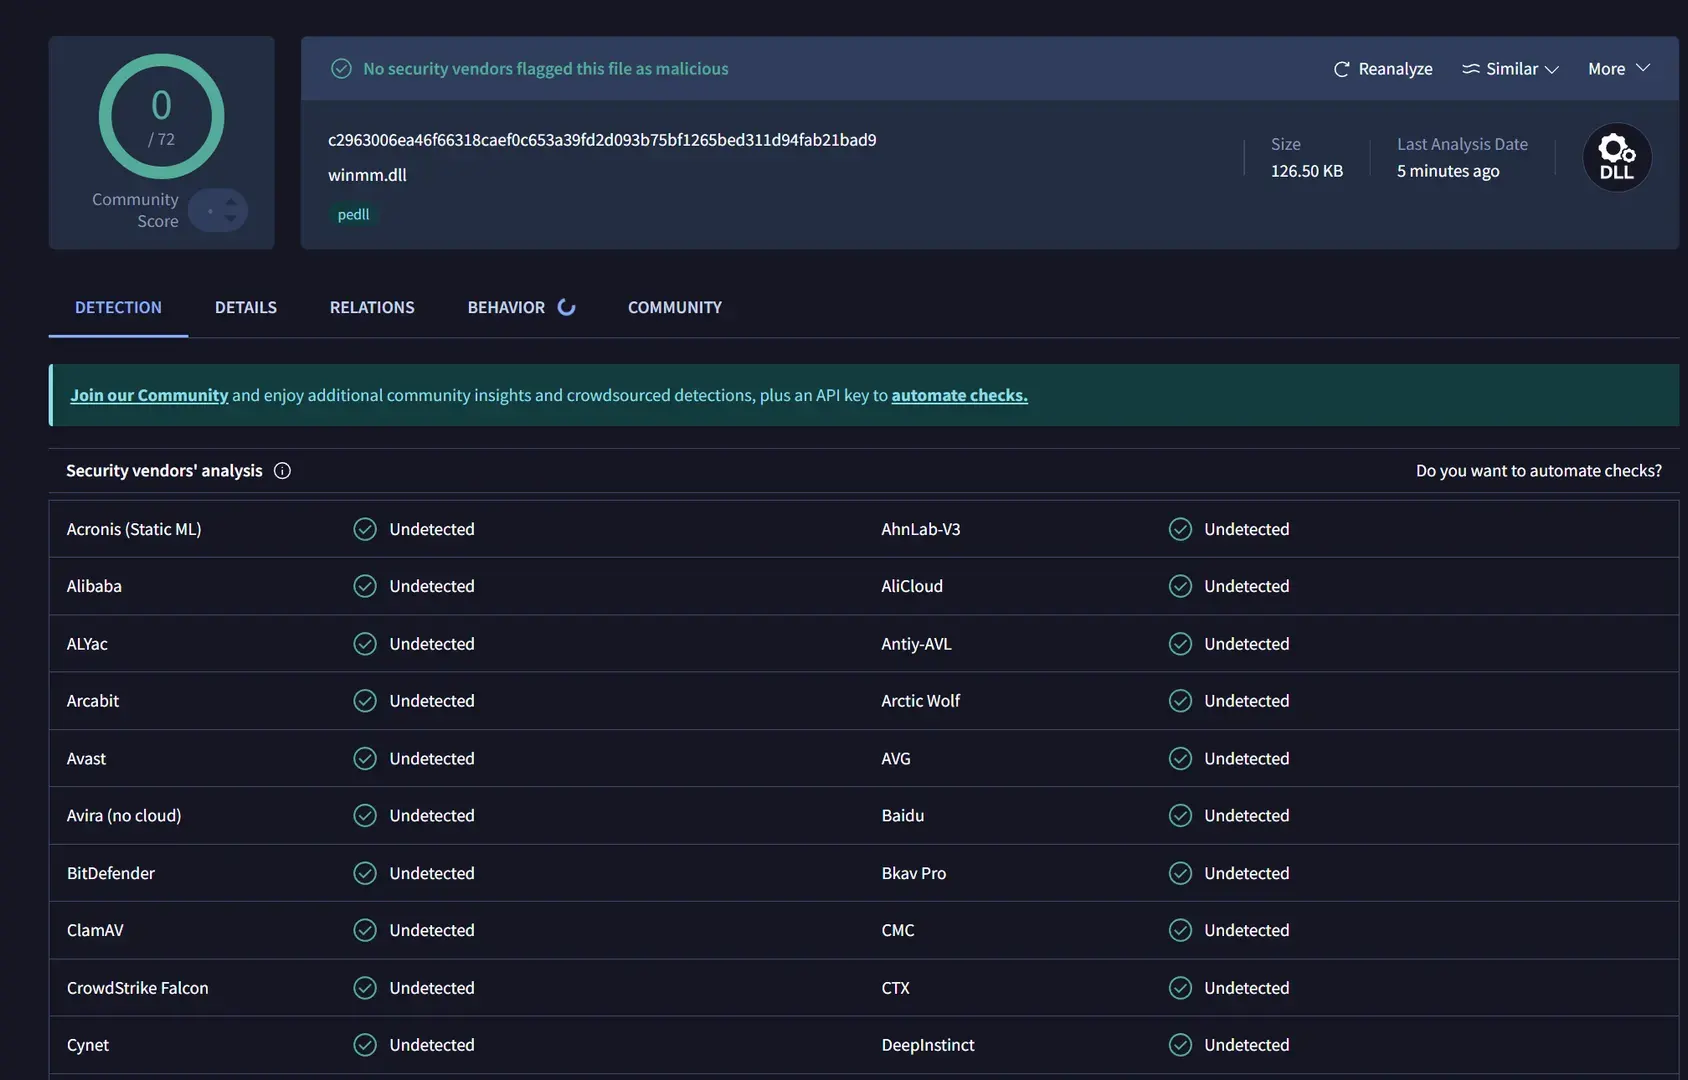Open the More dropdown menu
This screenshot has height=1080, width=1688.
tap(1619, 69)
